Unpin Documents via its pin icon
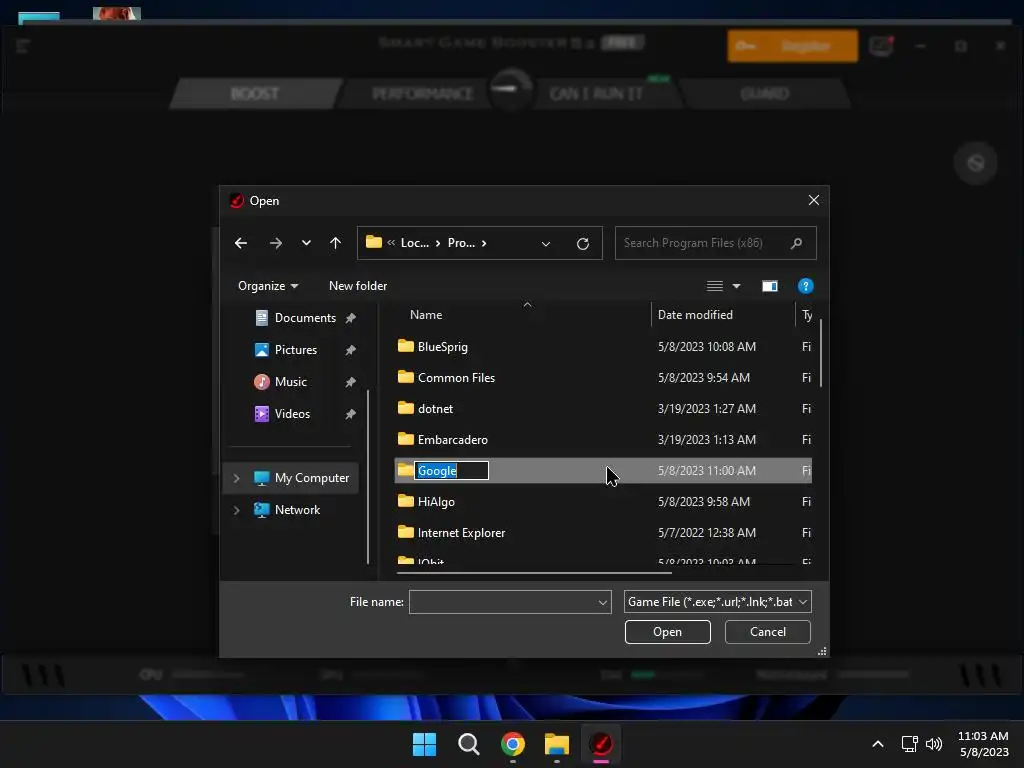Image resolution: width=1024 pixels, height=768 pixels. click(351, 318)
